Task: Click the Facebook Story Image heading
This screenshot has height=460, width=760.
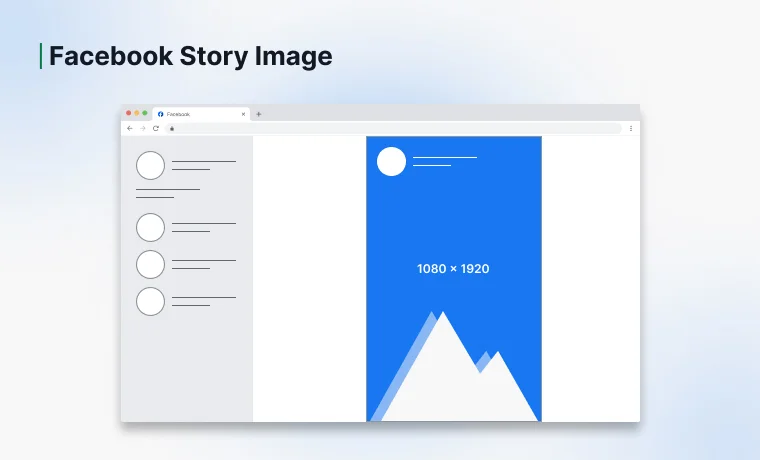Action: [x=190, y=56]
